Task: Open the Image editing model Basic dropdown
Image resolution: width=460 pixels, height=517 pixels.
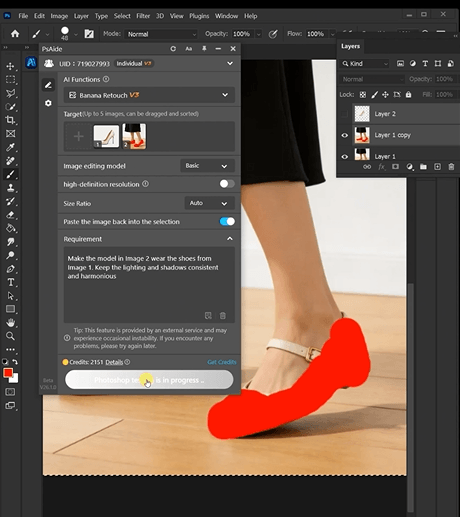Action: point(207,166)
